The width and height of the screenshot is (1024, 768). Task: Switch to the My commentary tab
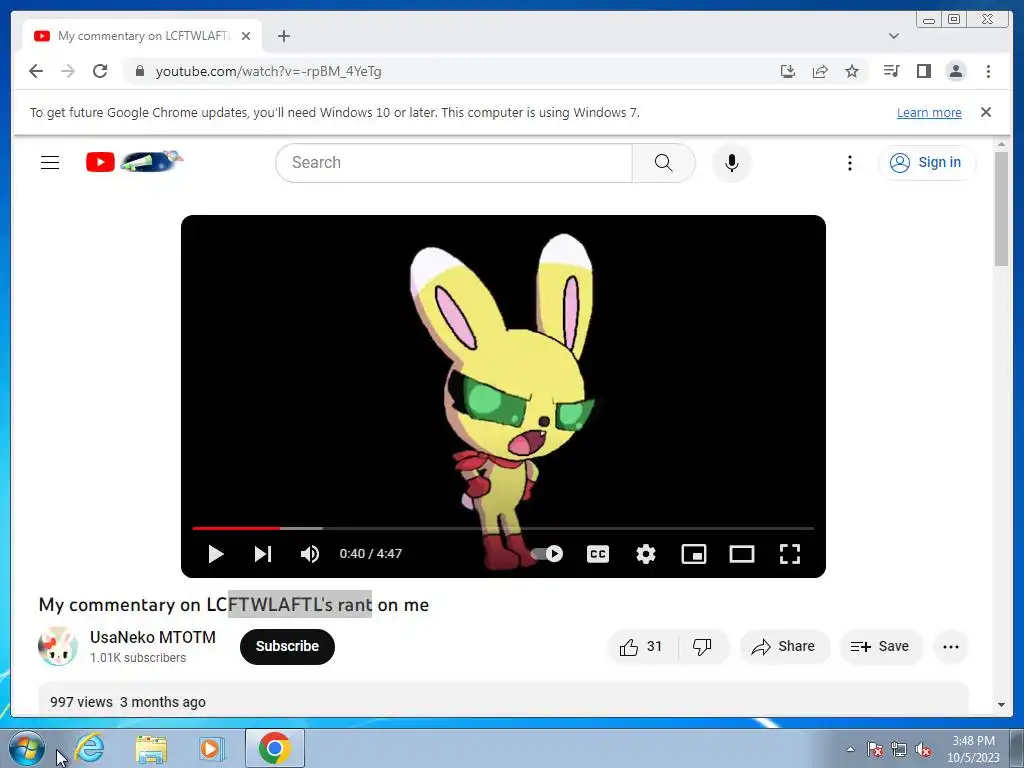click(x=142, y=36)
